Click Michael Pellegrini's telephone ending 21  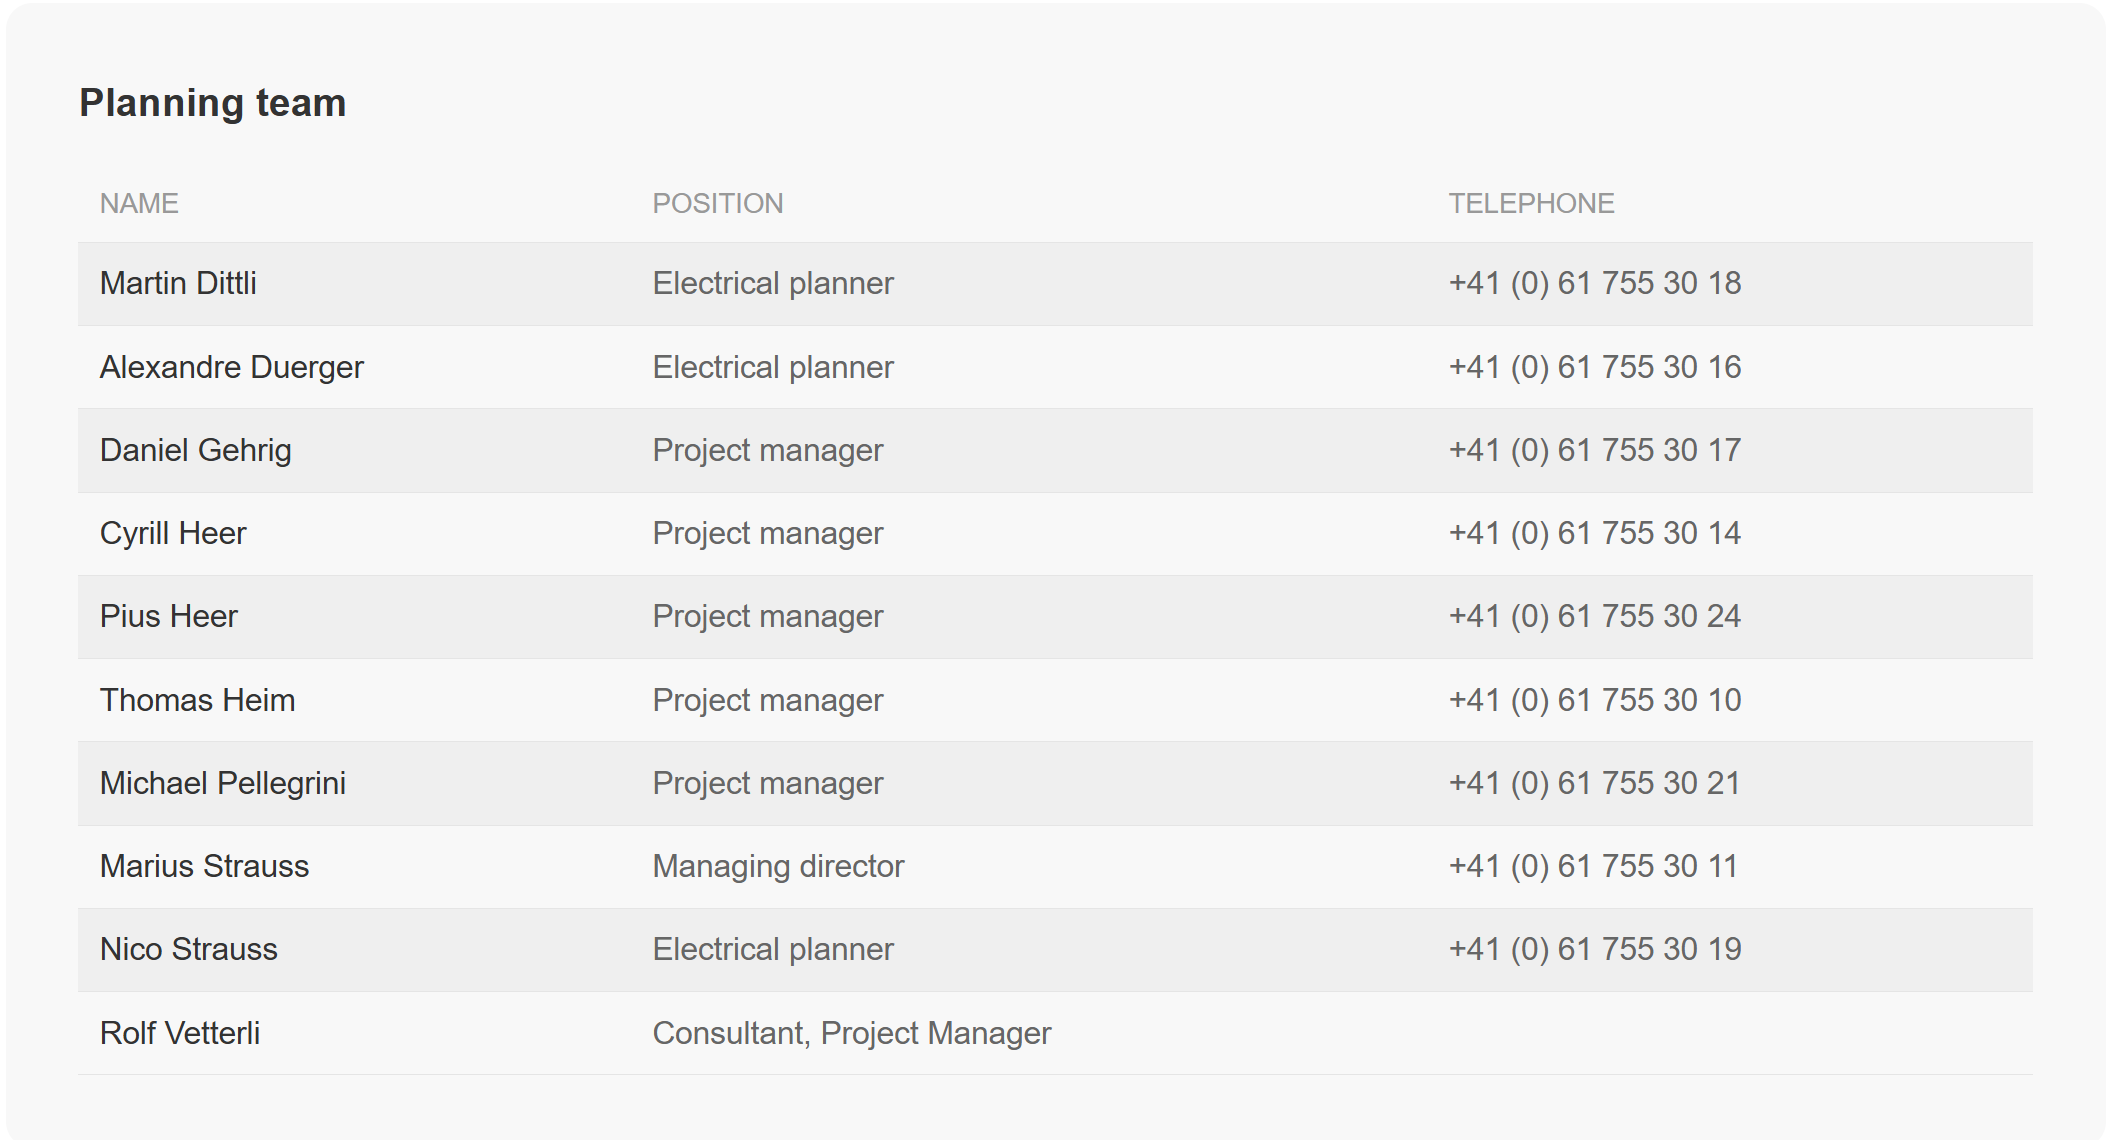pos(1594,783)
